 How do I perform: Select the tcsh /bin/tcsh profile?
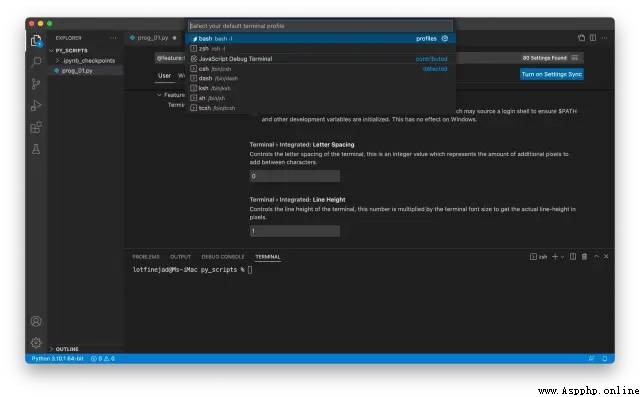pos(320,108)
